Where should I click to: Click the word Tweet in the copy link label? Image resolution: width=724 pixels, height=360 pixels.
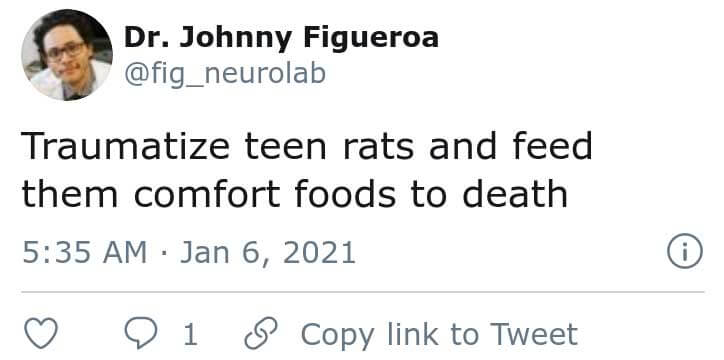(534, 334)
